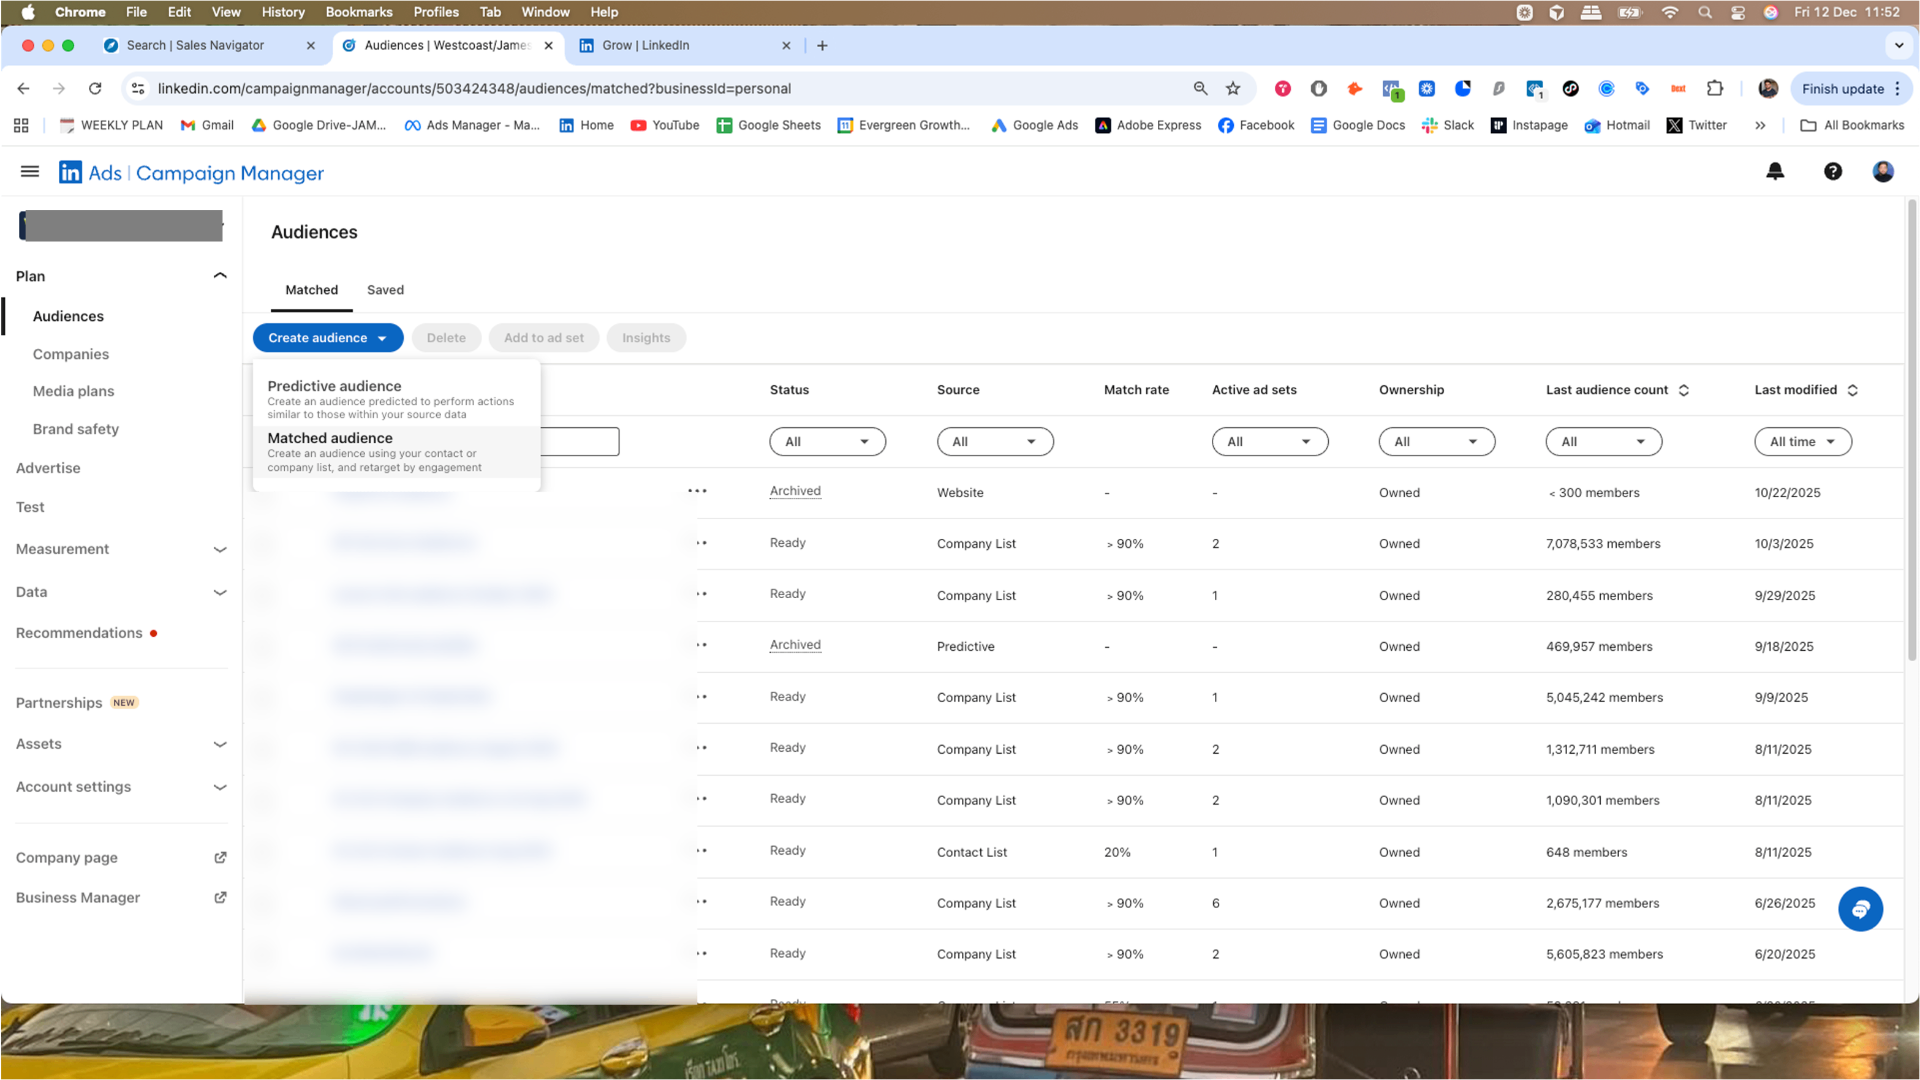The width and height of the screenshot is (1920, 1080).
Task: Open Business Manager external link icon
Action: click(220, 897)
